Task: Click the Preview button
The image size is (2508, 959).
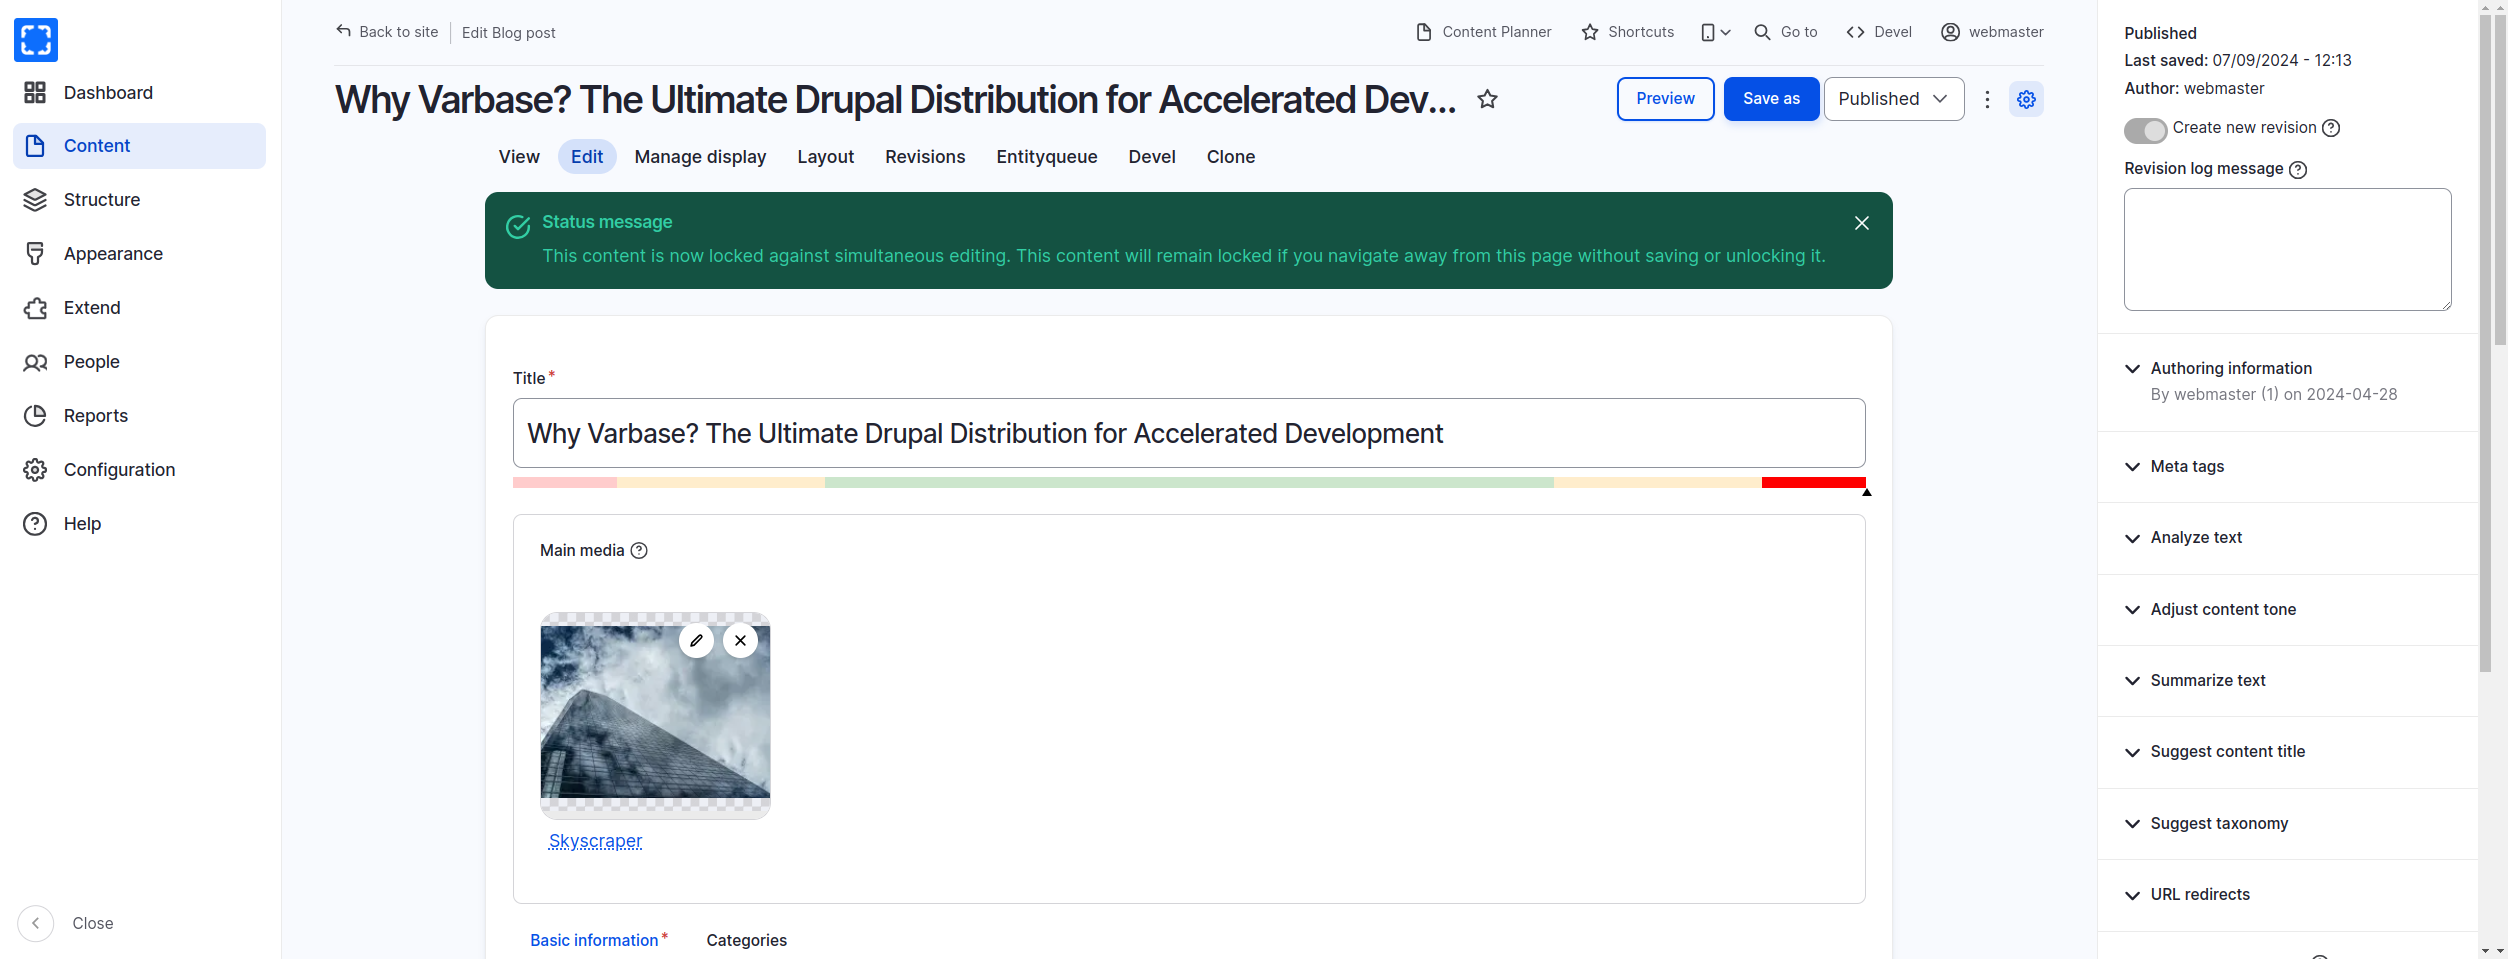Action: (1665, 99)
